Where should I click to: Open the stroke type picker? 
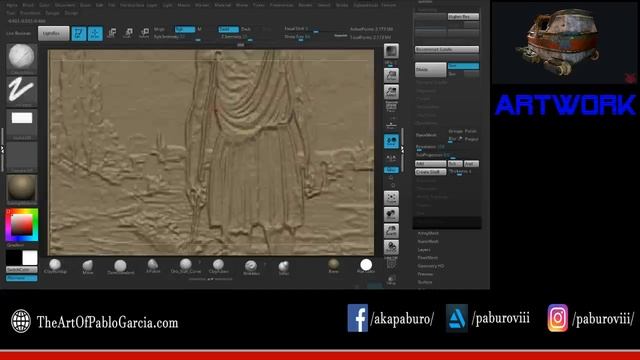[22, 91]
